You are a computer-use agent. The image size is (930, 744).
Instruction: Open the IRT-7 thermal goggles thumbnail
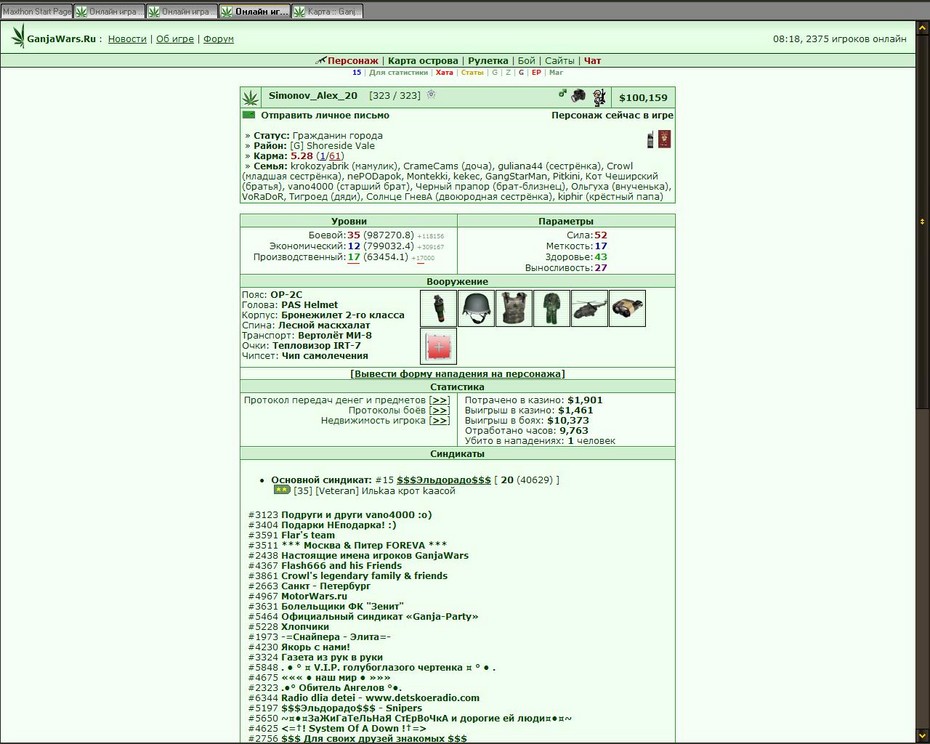pos(628,308)
